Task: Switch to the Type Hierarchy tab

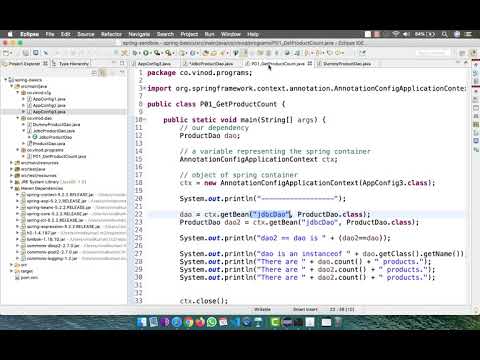Action: coord(73,64)
